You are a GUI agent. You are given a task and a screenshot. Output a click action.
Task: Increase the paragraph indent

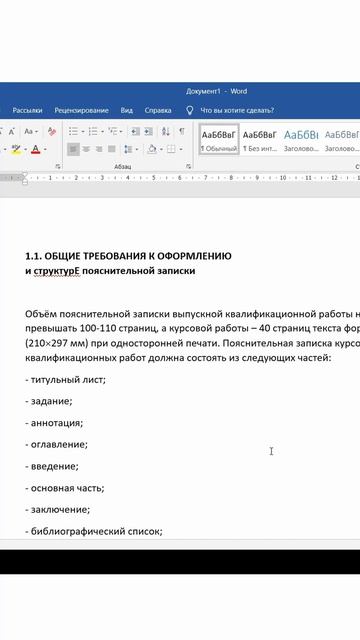148,131
